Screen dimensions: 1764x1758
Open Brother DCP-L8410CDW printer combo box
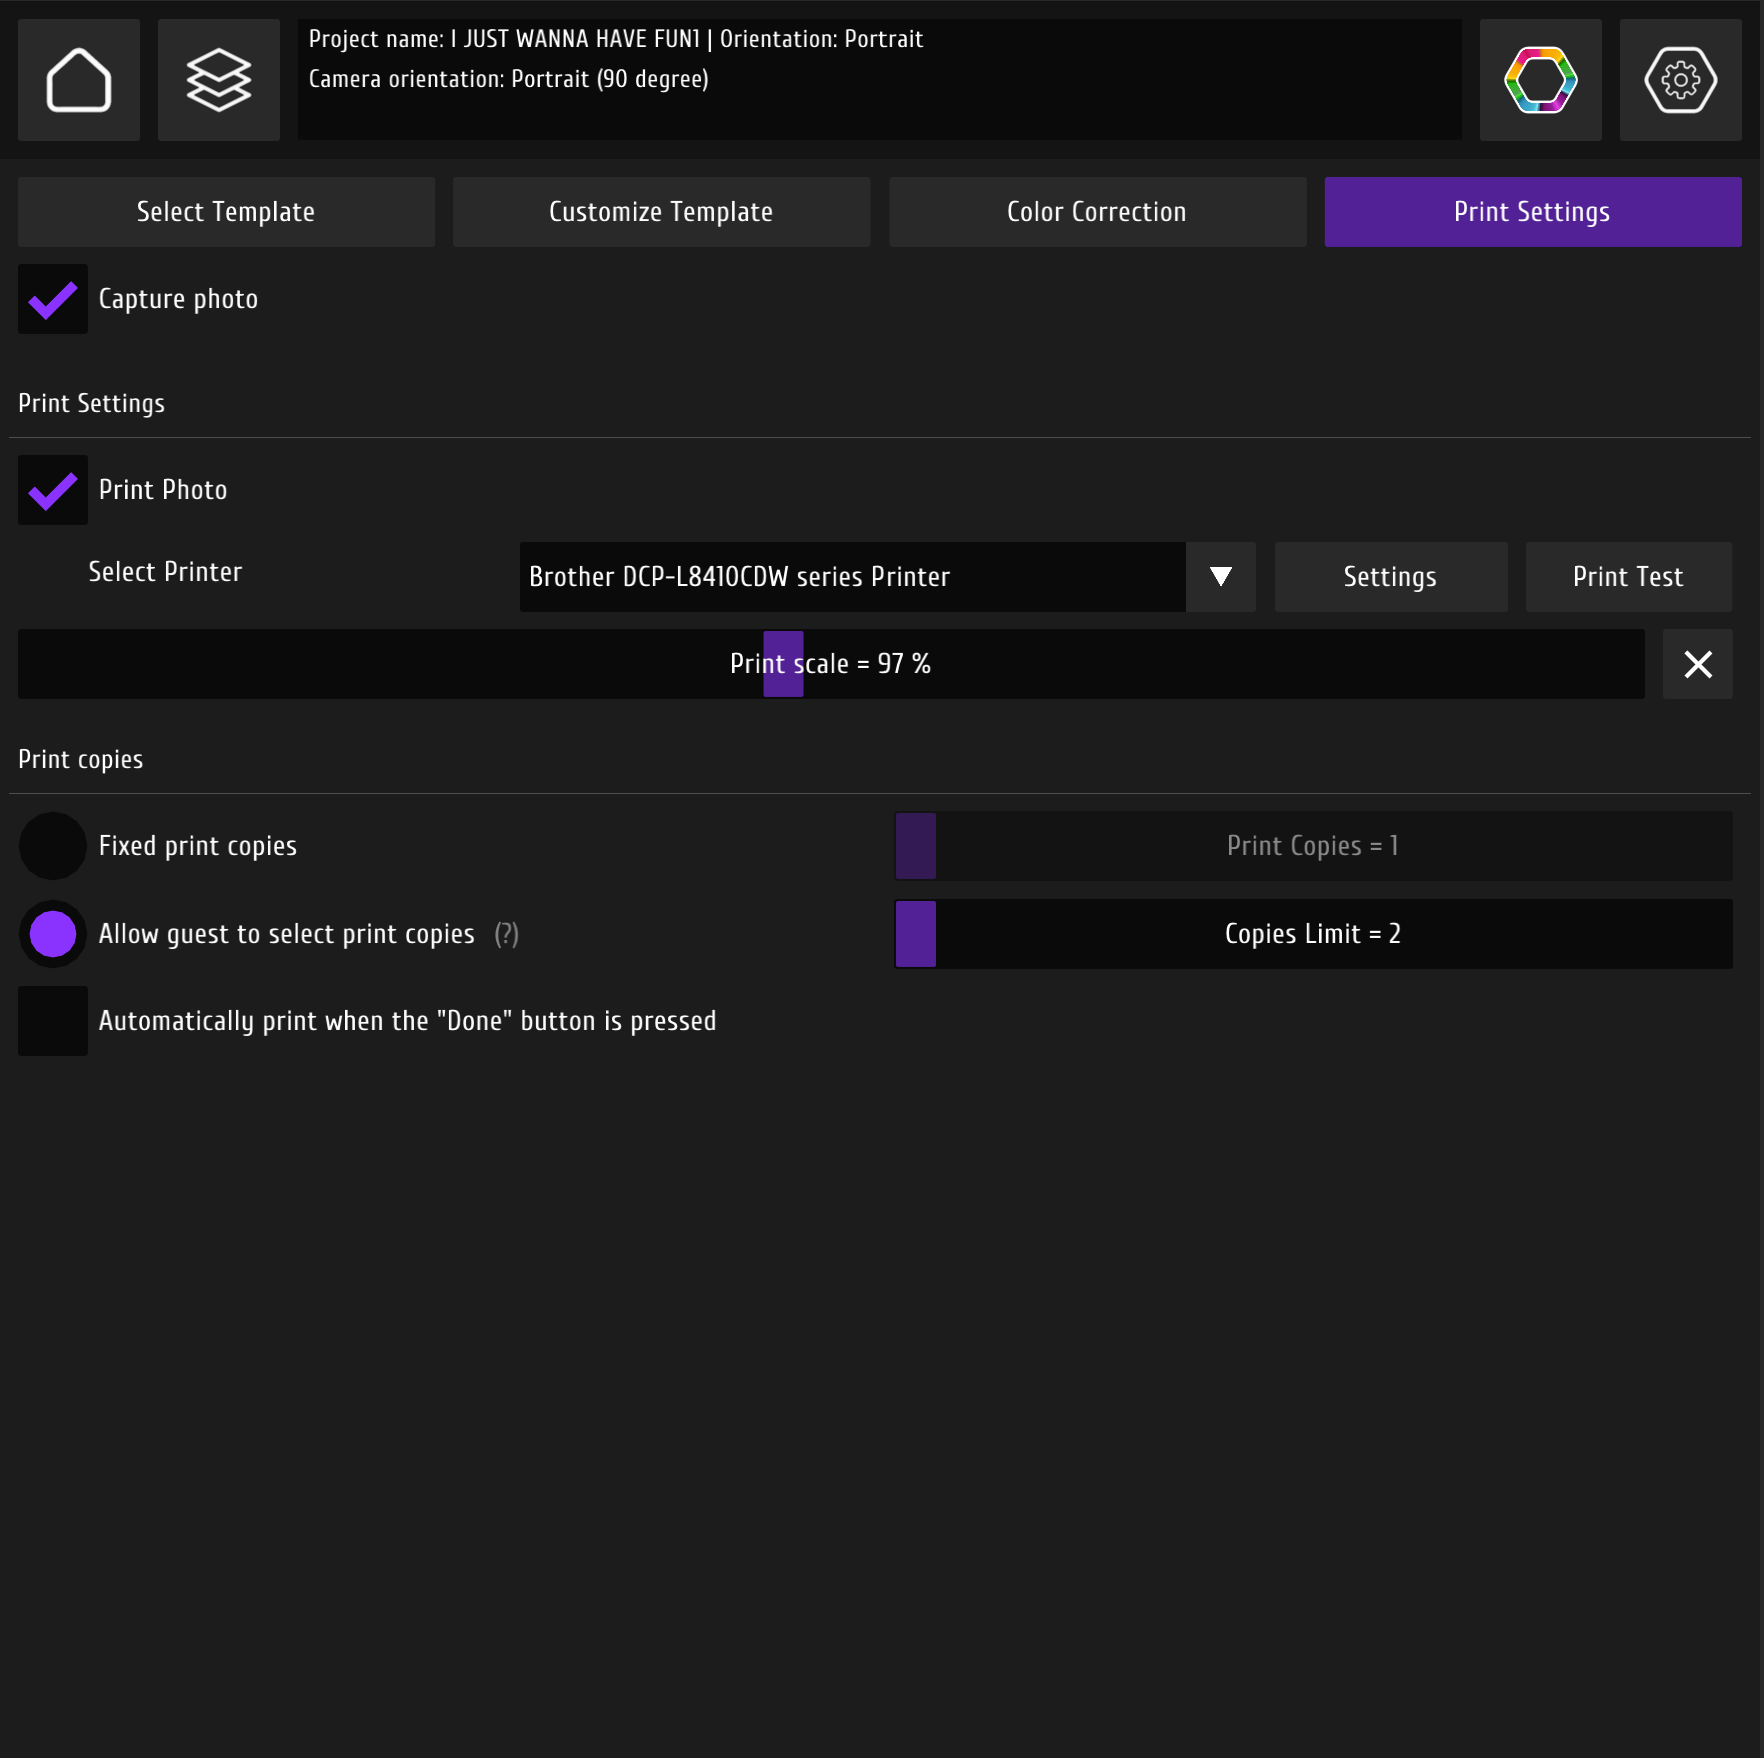[852, 577]
